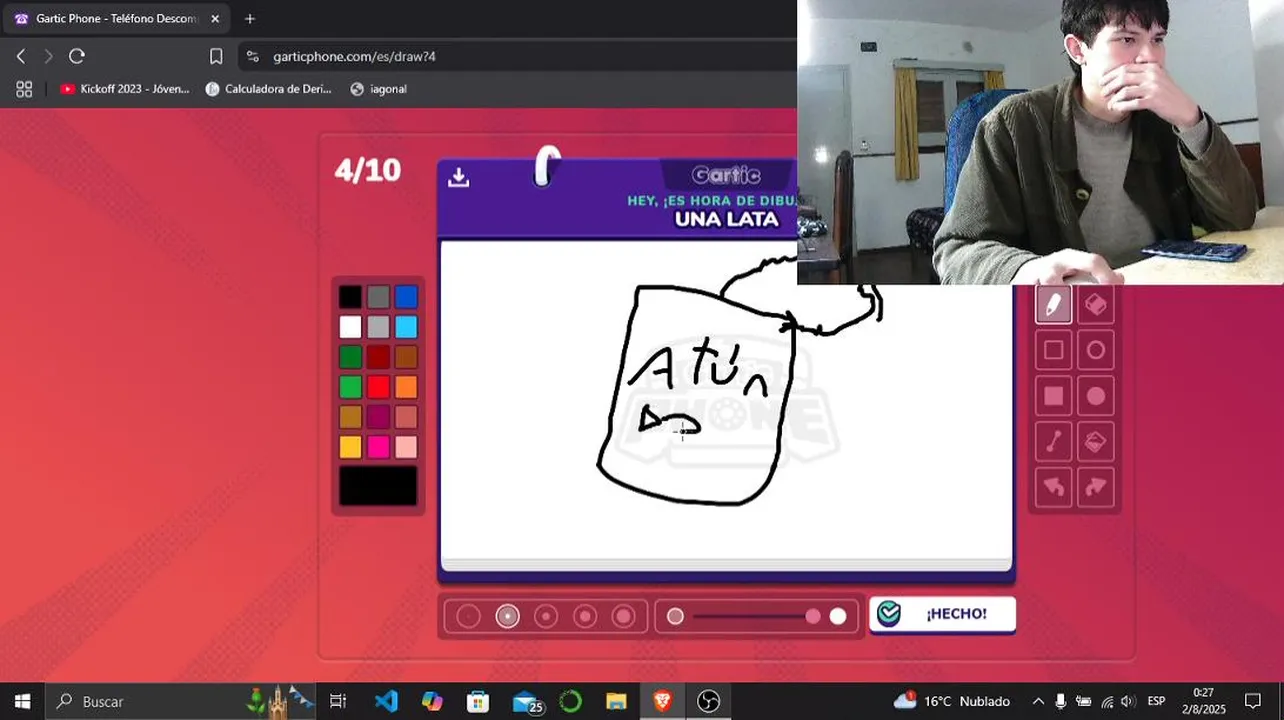The image size is (1284, 720).
Task: Open the current color picker box
Action: pyautogui.click(x=378, y=486)
